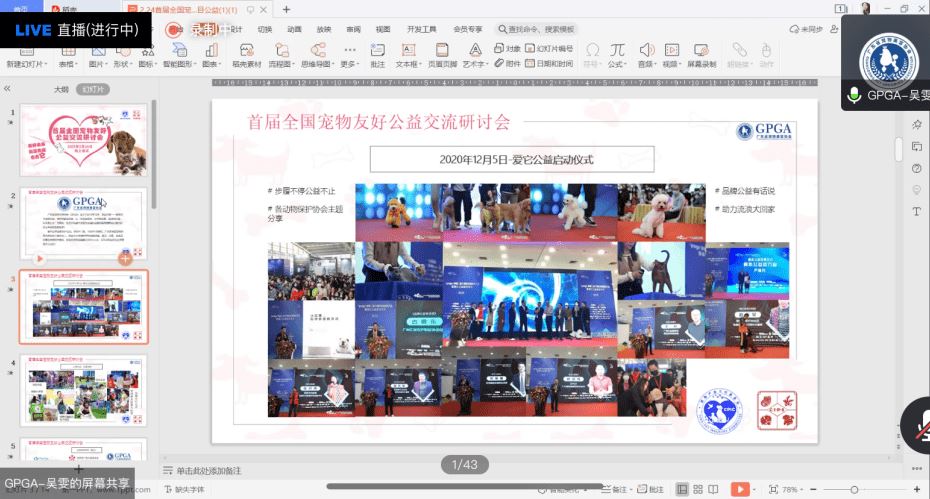930x499 pixels.
Task: Open the 开发工具 (Developer) tab
Action: [422, 29]
